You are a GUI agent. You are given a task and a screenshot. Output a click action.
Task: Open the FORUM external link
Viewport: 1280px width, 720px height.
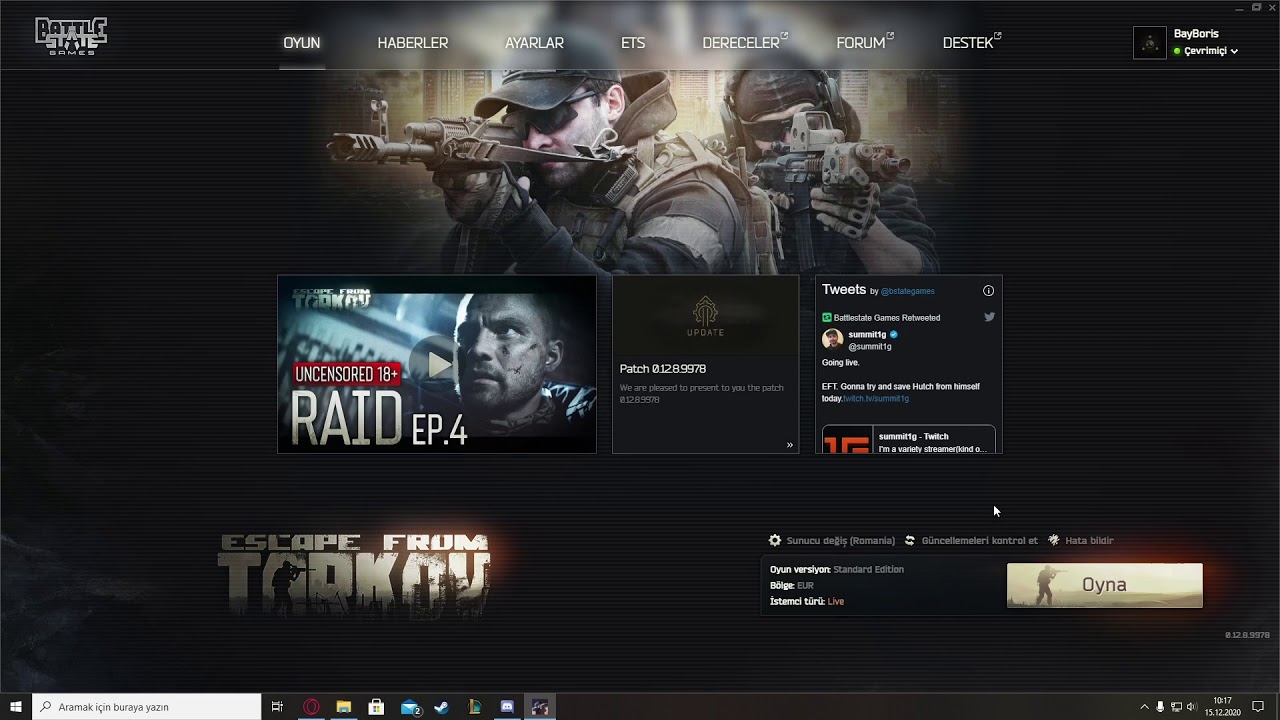click(x=865, y=43)
